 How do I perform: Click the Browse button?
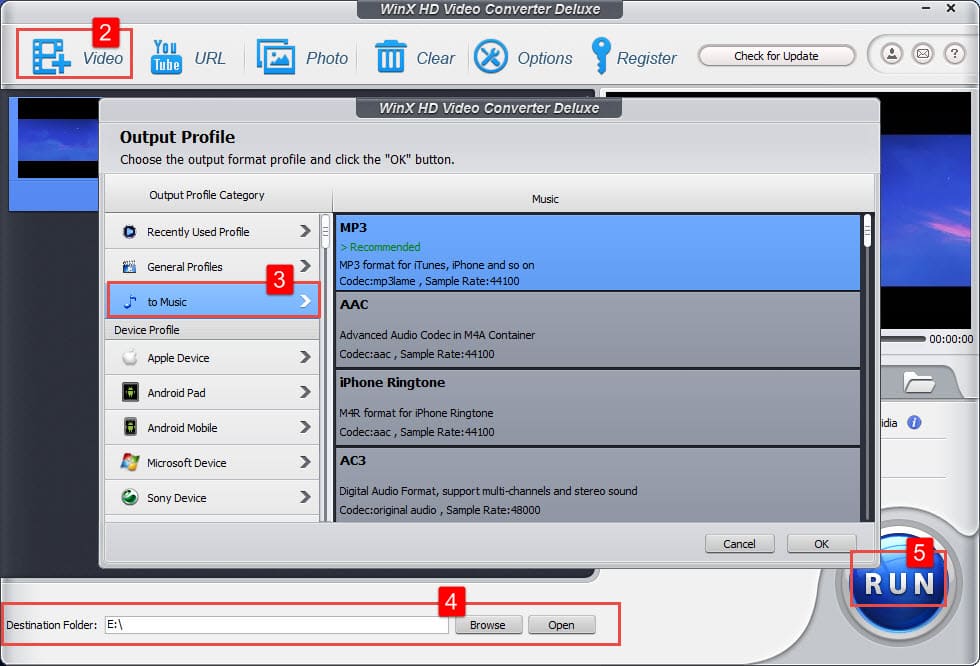[488, 625]
